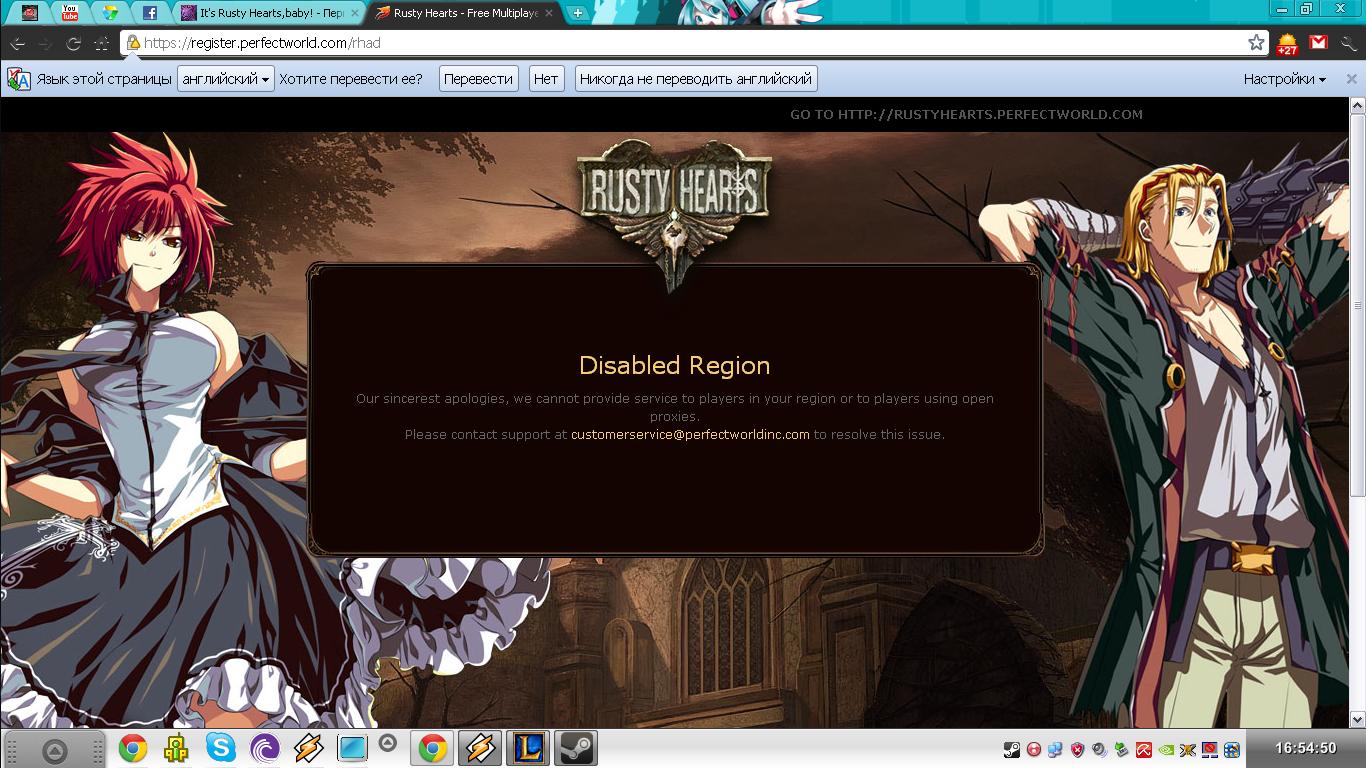View site security info via lock icon
Image resolution: width=1366 pixels, height=768 pixels.
click(x=132, y=43)
